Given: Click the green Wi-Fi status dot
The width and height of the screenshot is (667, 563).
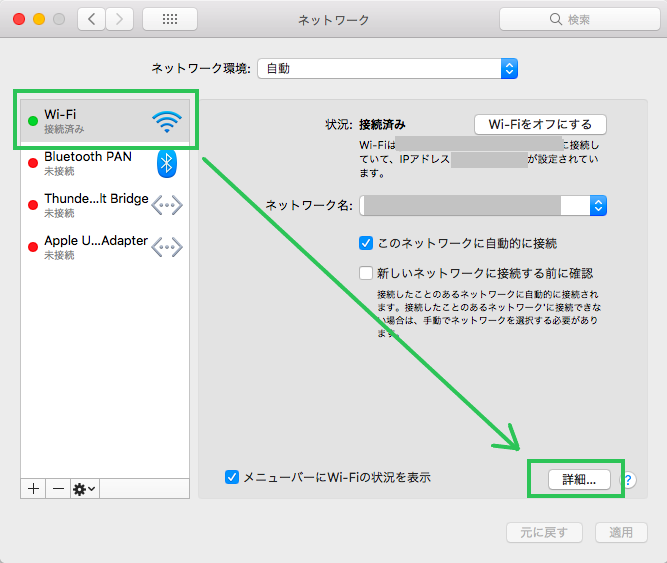Looking at the screenshot, I should (33, 121).
